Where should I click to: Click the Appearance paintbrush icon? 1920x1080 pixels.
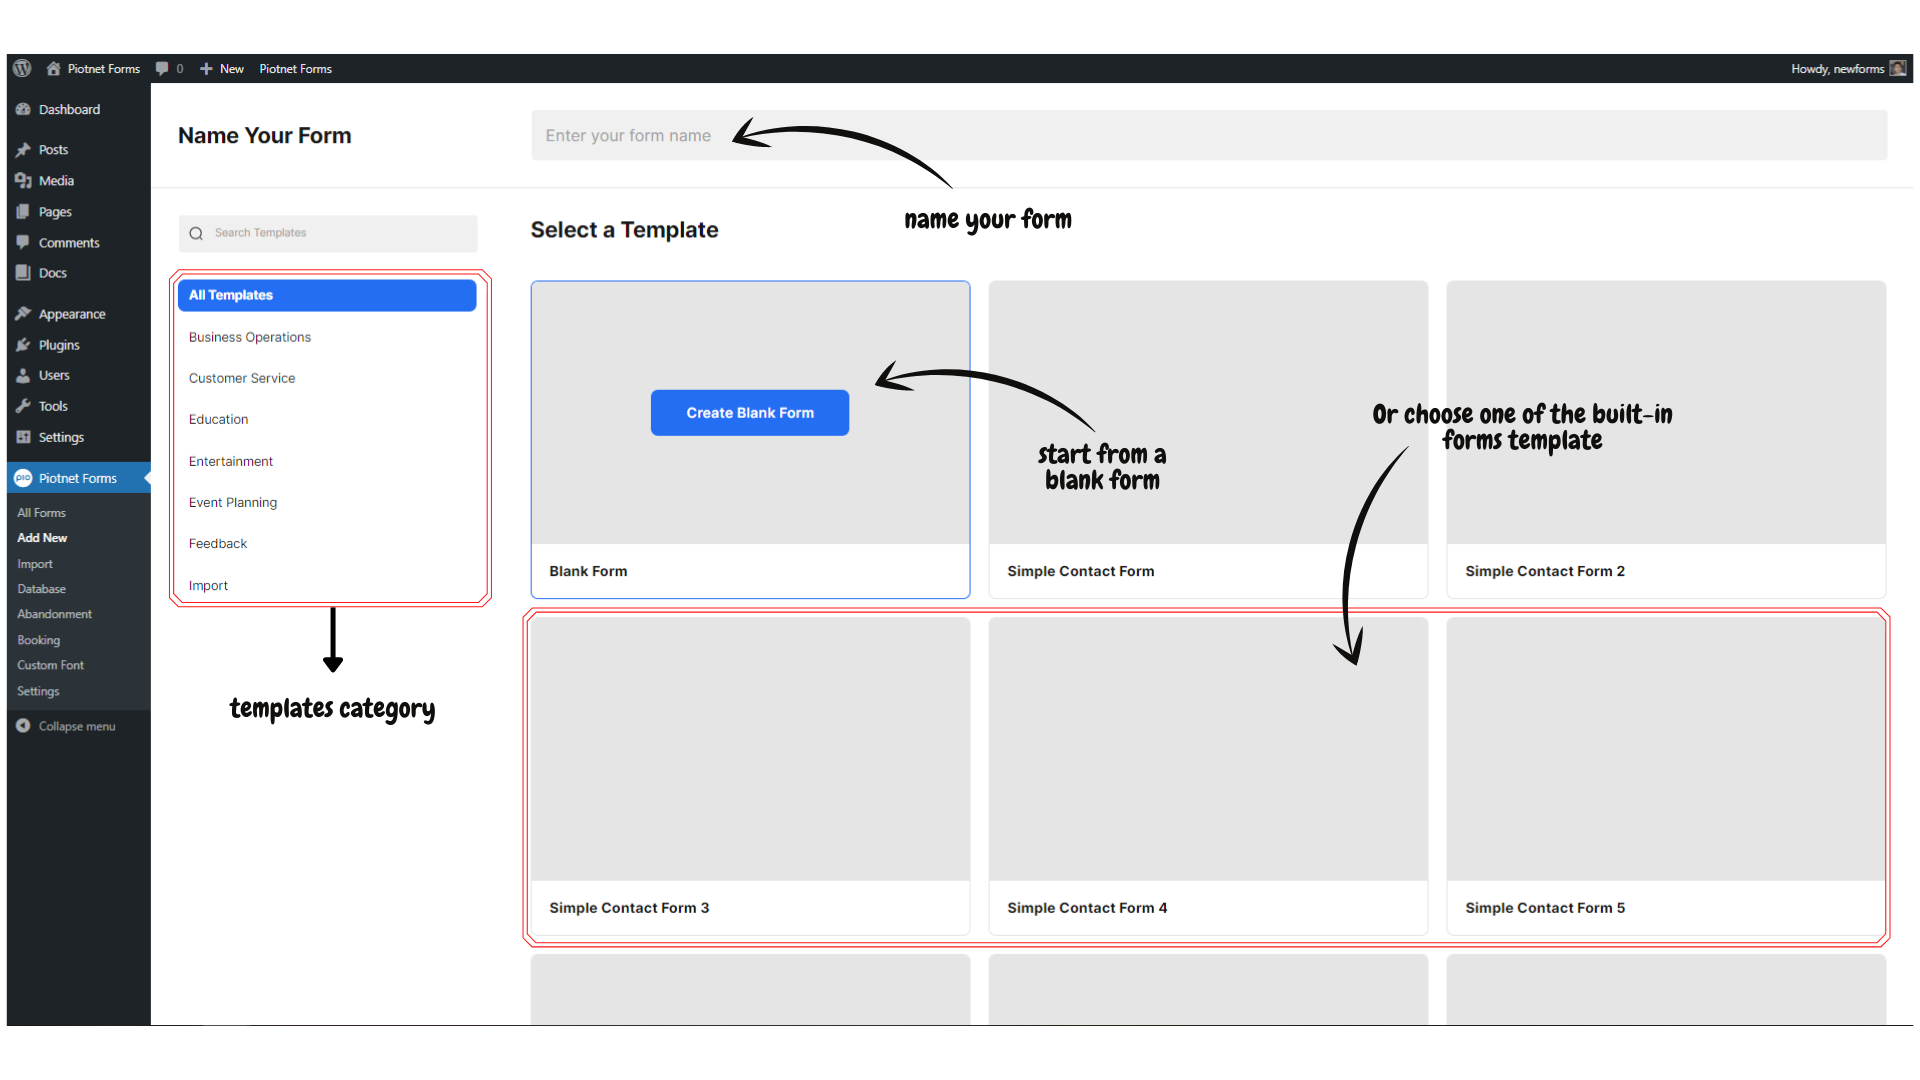pos(23,313)
